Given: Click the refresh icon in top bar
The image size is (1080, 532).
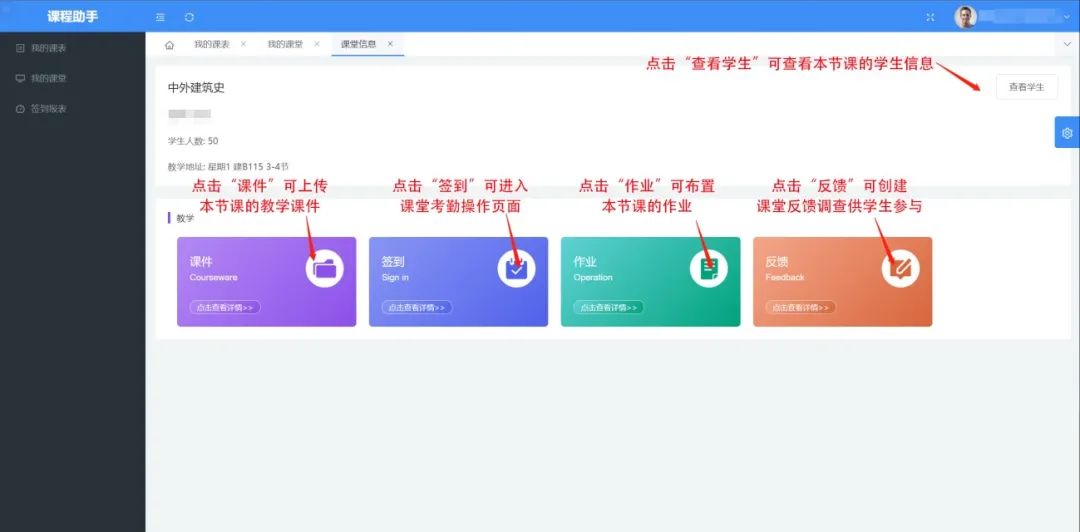Looking at the screenshot, I should [189, 17].
